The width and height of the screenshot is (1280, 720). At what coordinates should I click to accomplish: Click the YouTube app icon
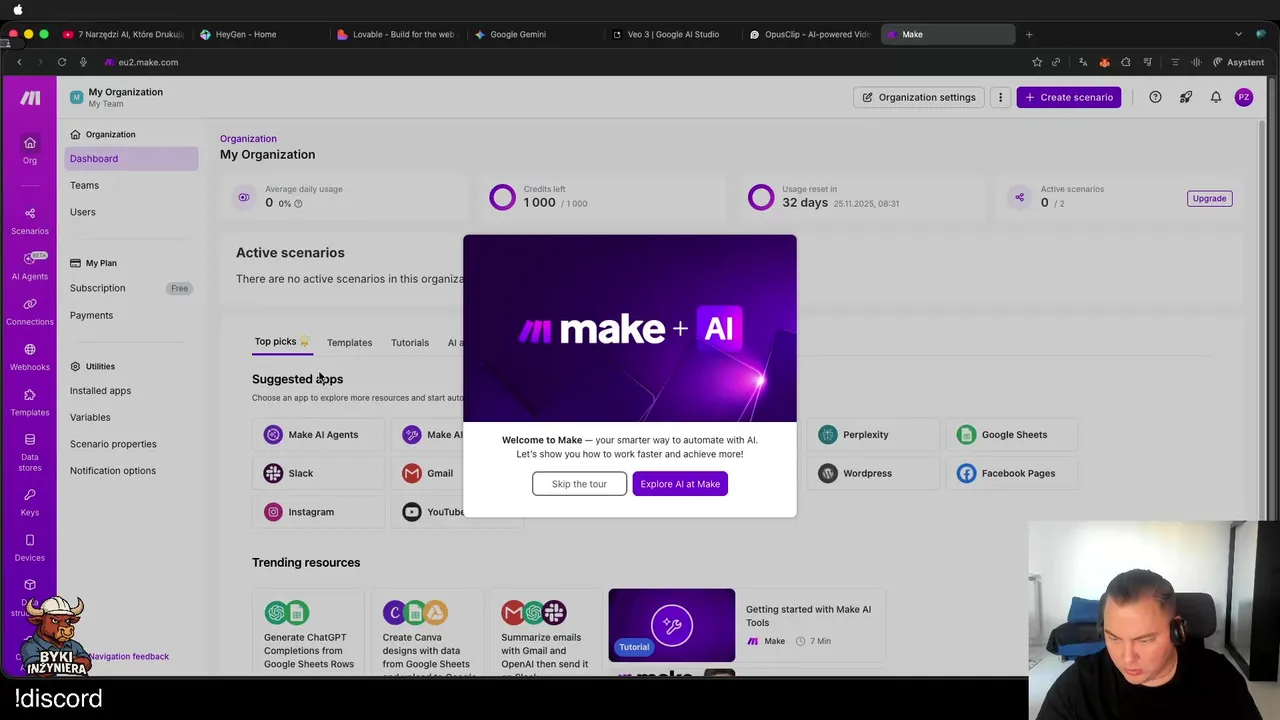click(x=412, y=512)
